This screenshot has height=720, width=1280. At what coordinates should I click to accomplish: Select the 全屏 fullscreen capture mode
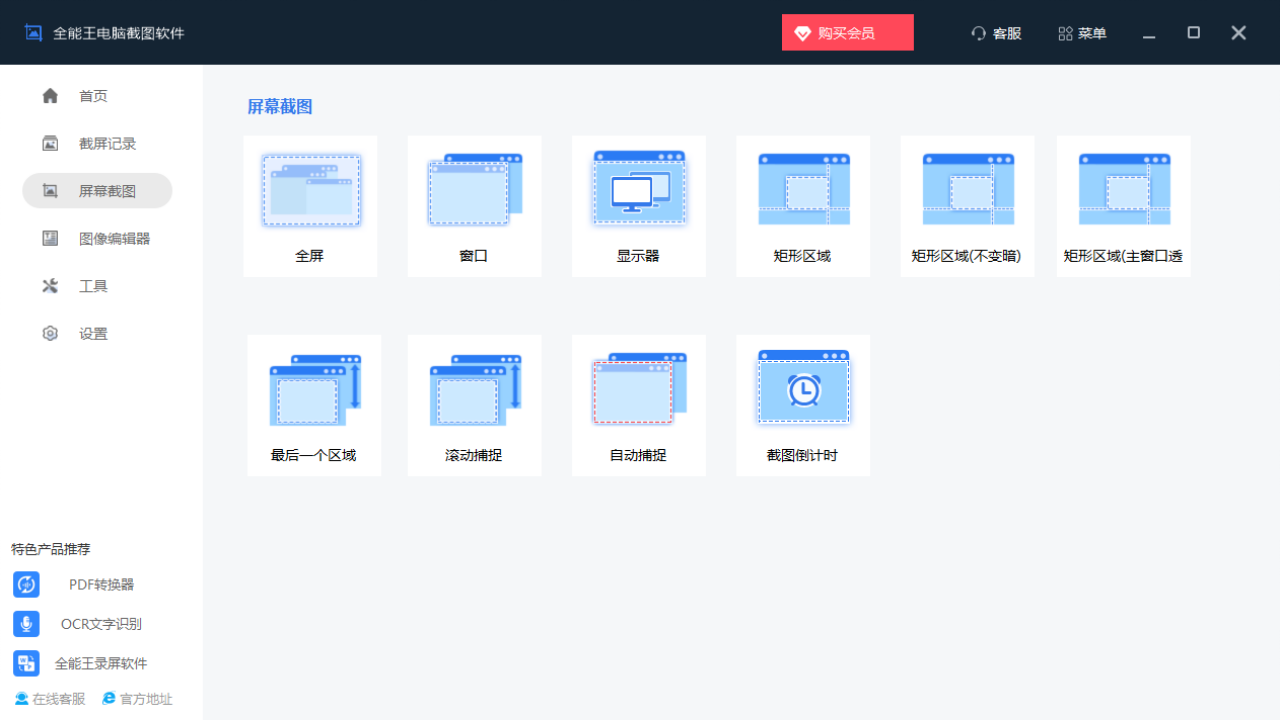[310, 205]
